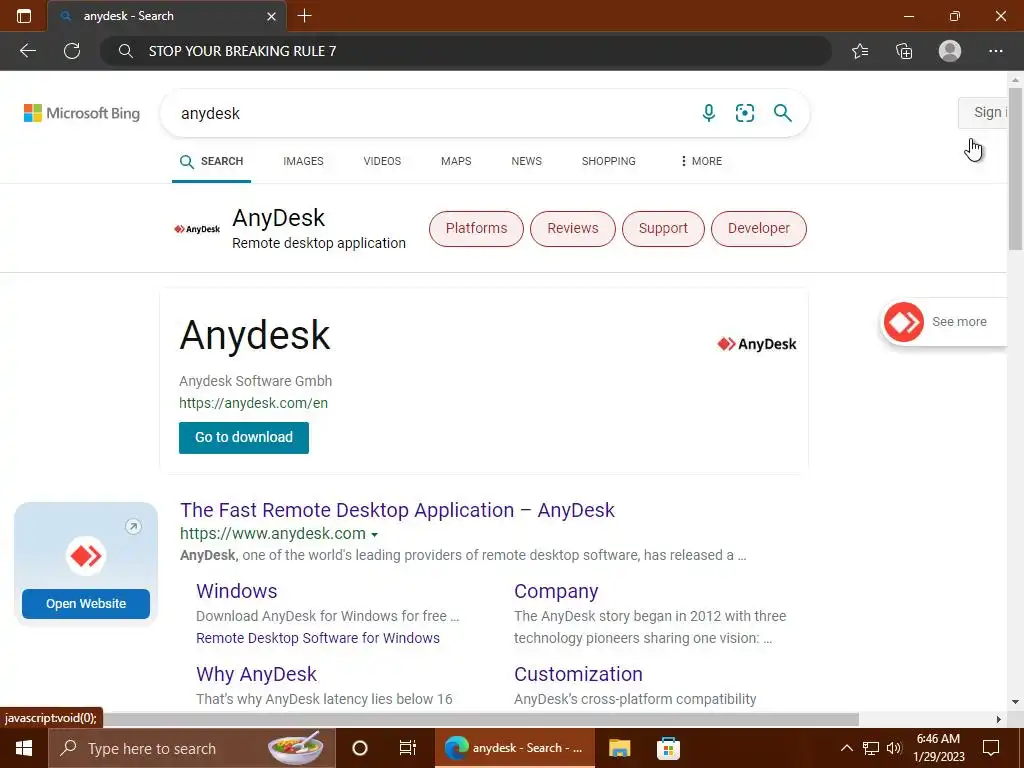Open Remote Desktop Software for Windows link

pos(318,638)
